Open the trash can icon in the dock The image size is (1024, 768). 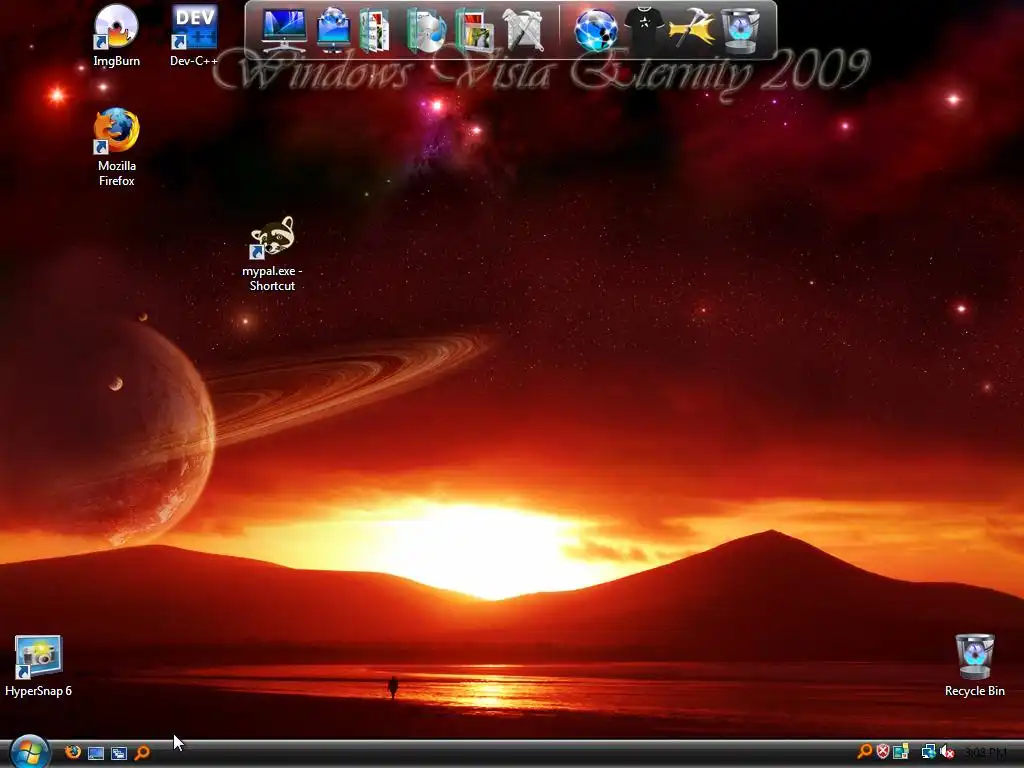click(741, 30)
